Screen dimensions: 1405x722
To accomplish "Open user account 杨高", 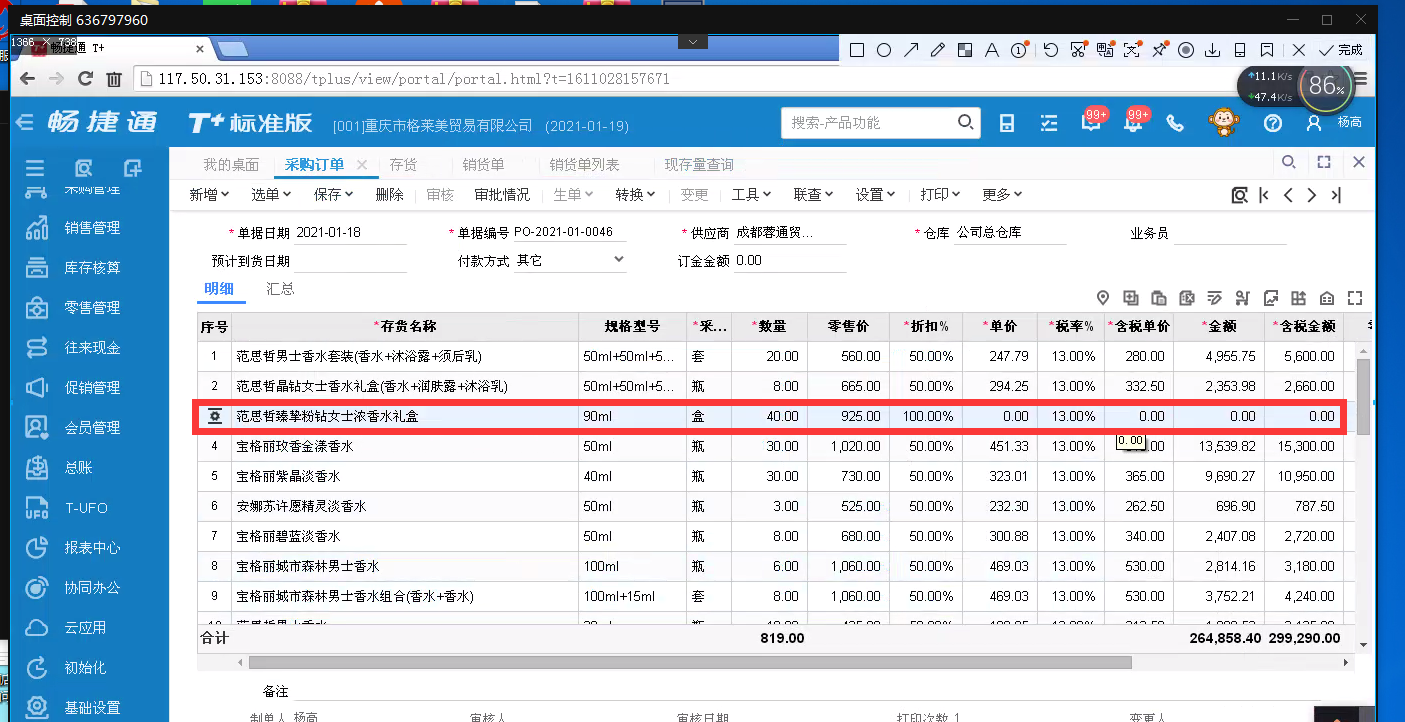I will (1335, 123).
